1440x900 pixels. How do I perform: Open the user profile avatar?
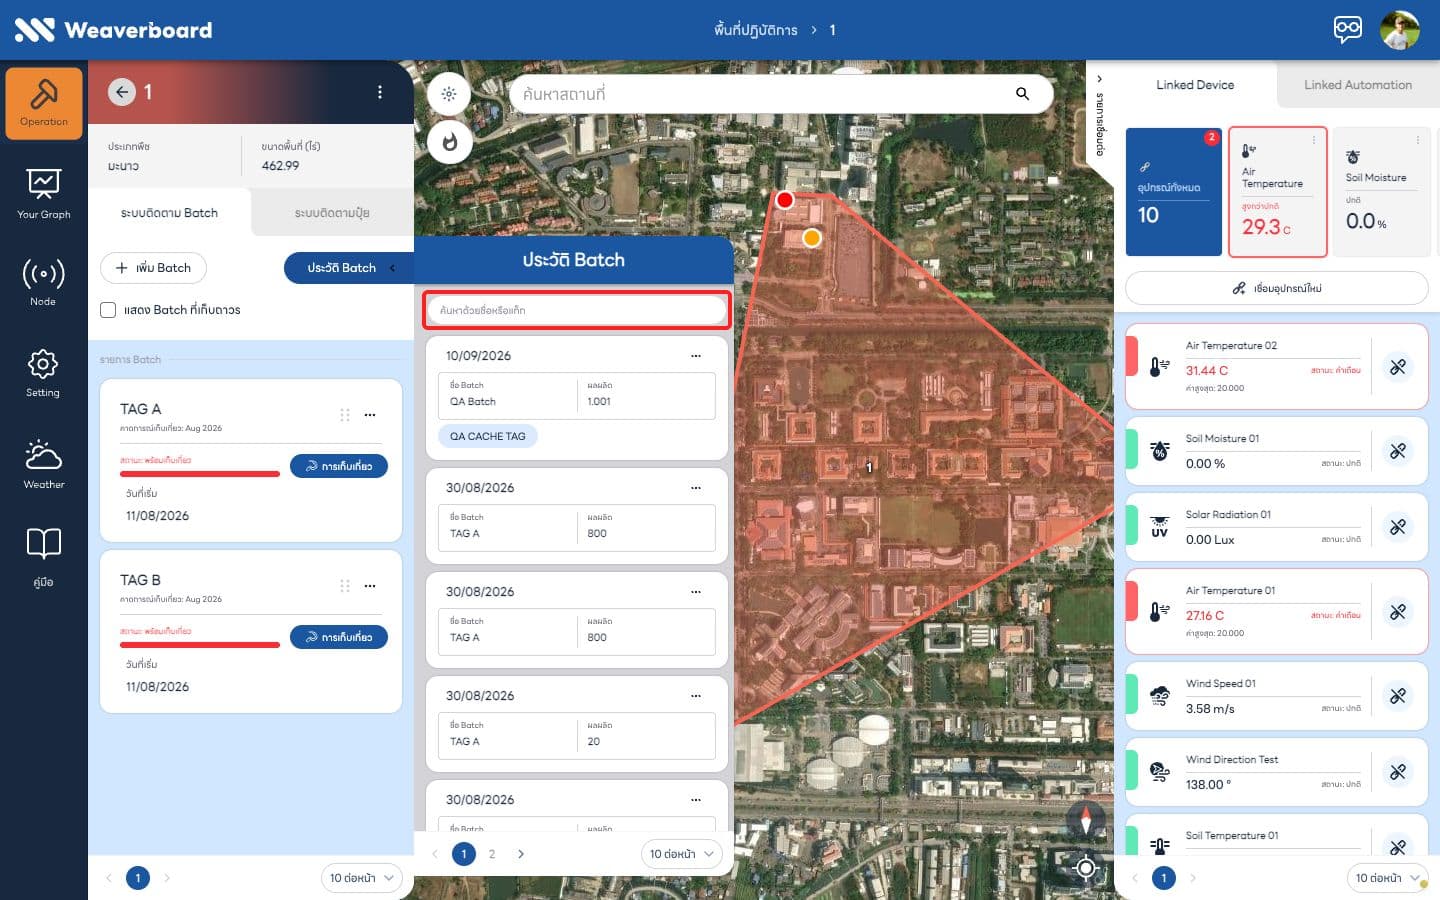1400,30
